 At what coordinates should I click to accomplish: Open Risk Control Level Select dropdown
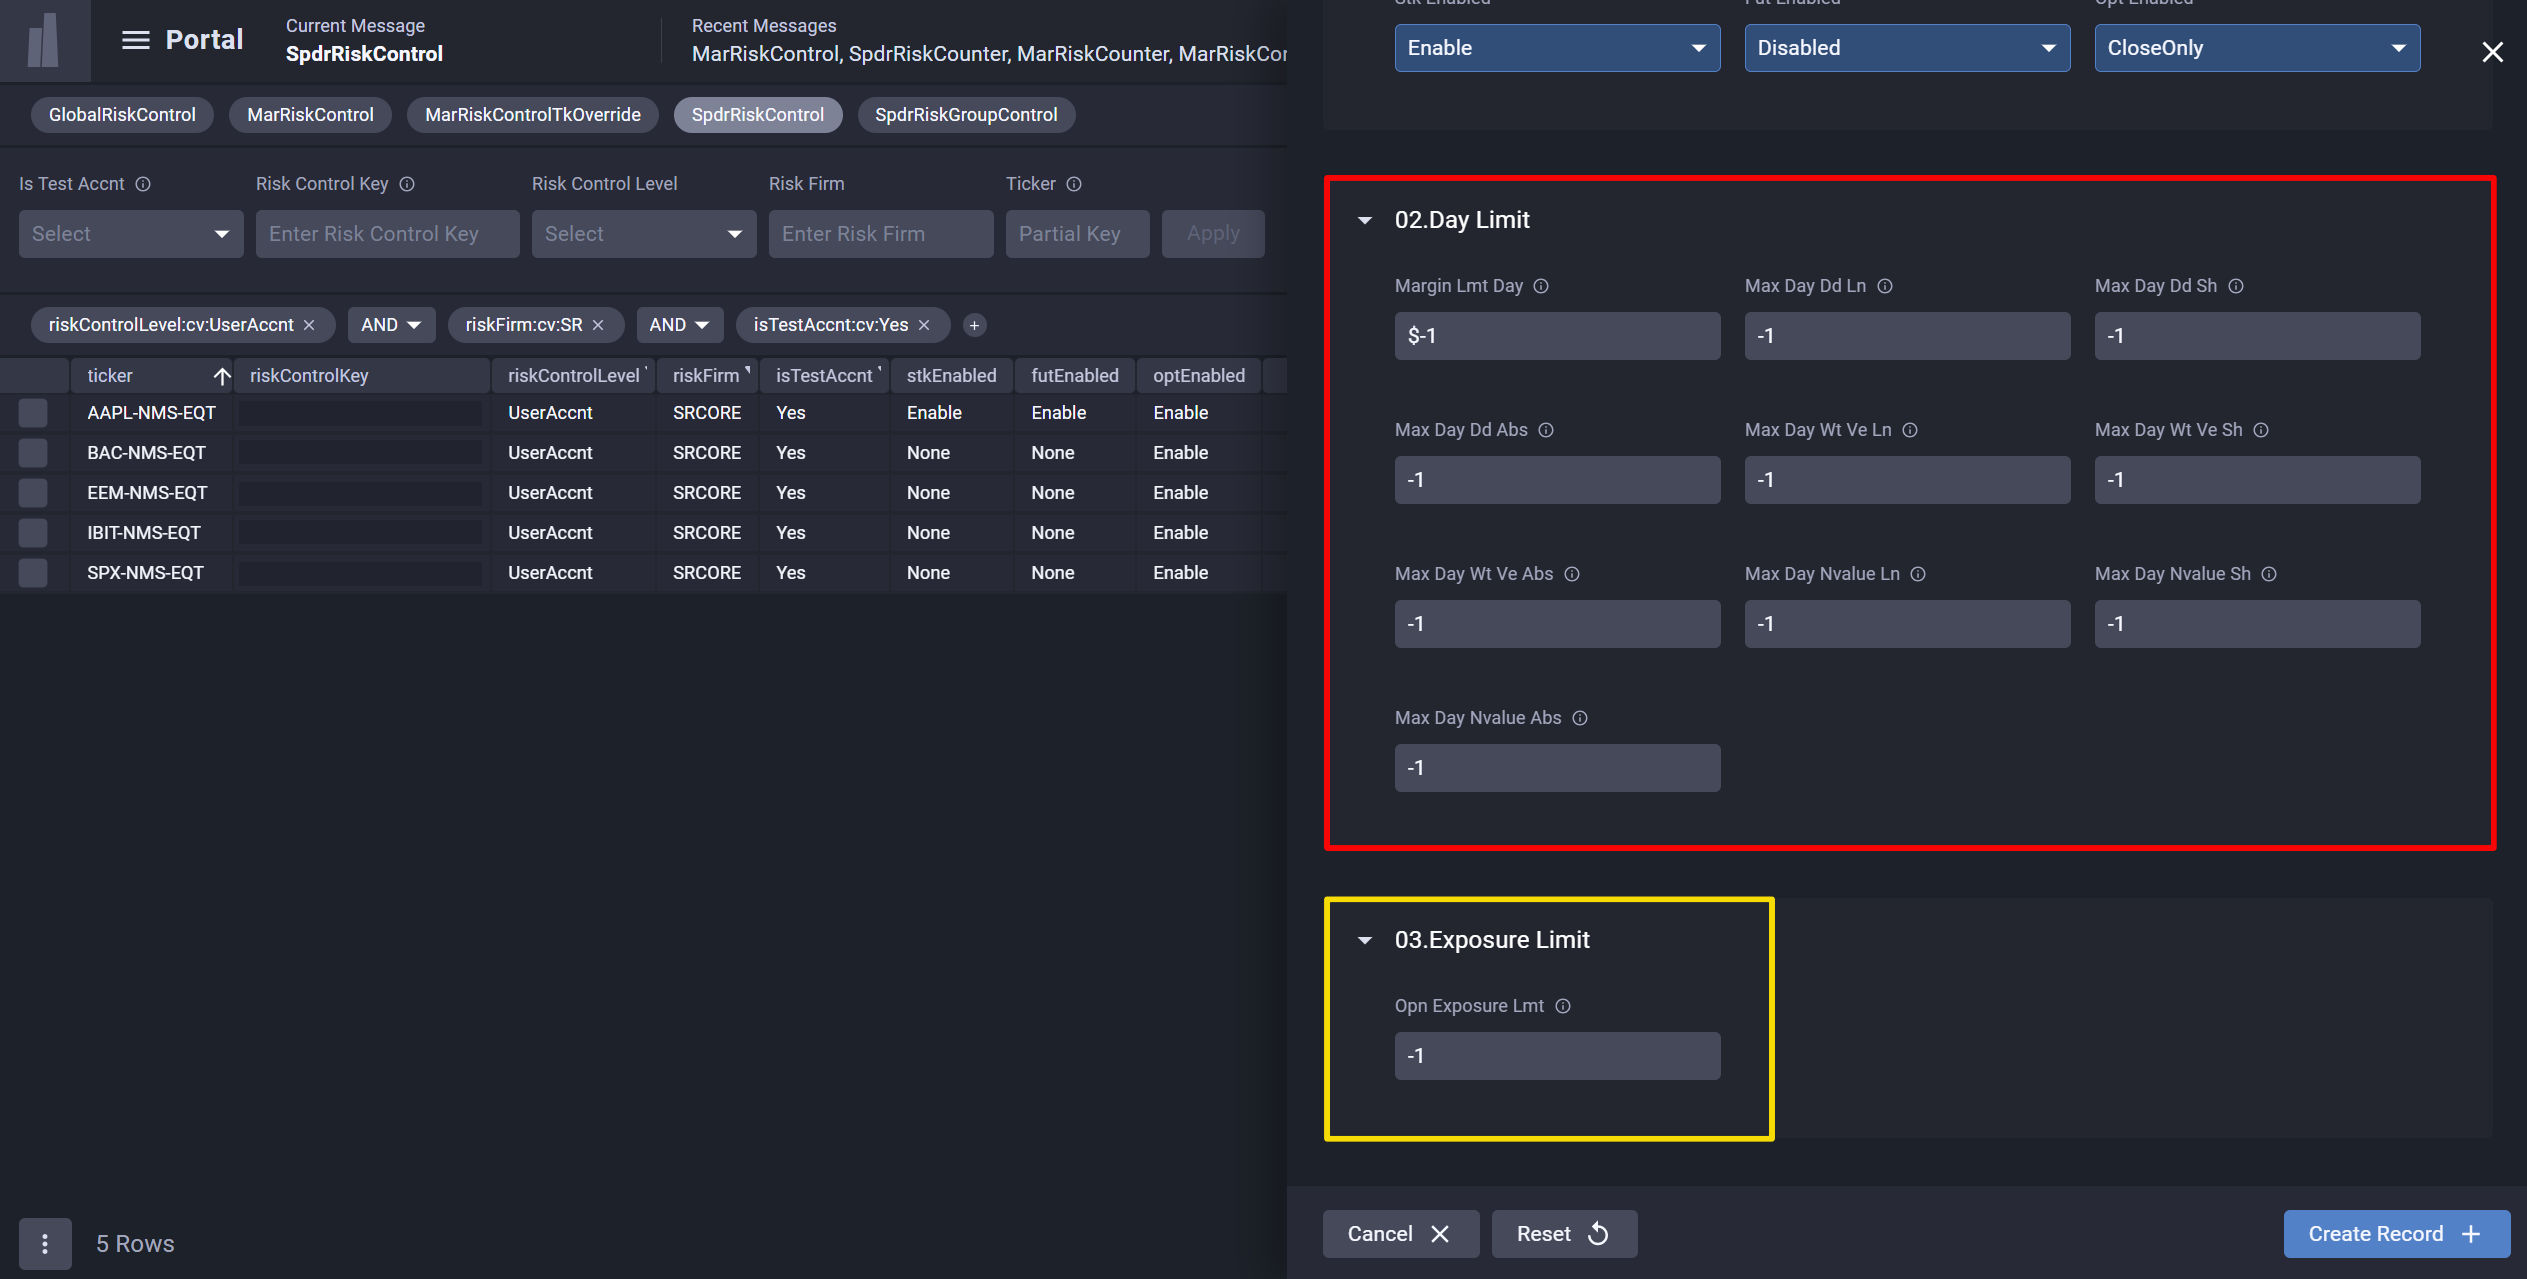point(643,234)
